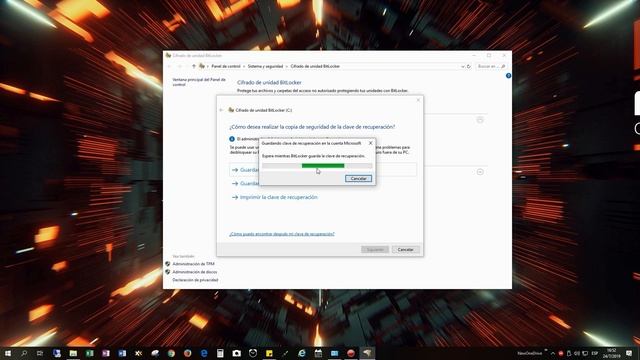
Task: Open the Action Center notifications
Action: 629,353
